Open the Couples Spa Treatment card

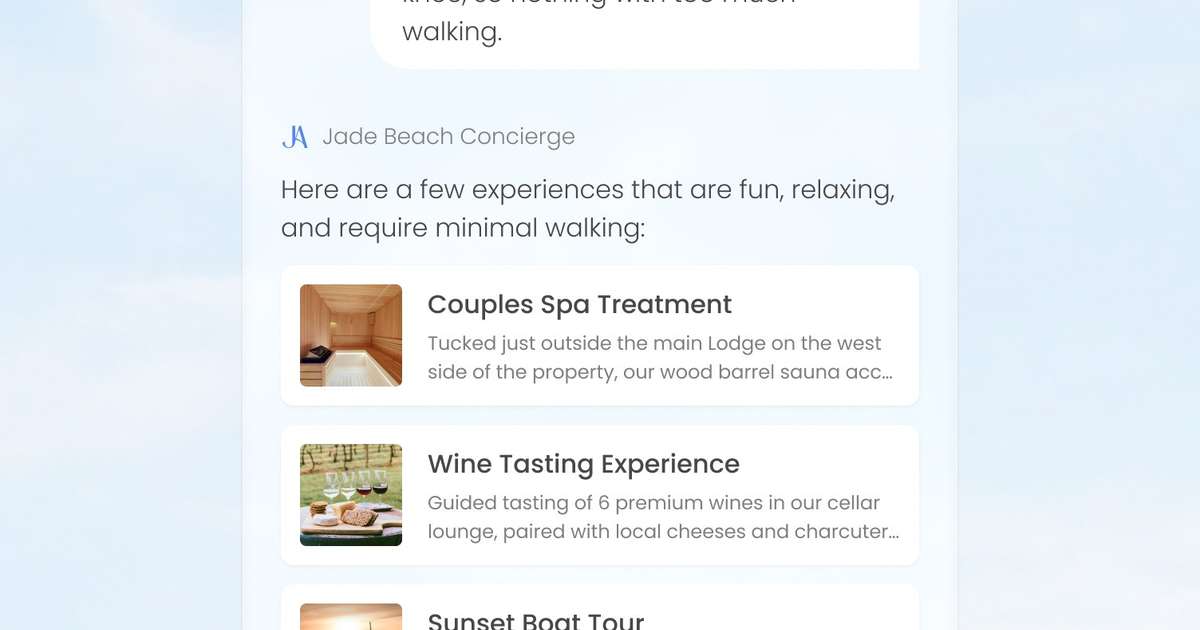pyautogui.click(x=600, y=335)
